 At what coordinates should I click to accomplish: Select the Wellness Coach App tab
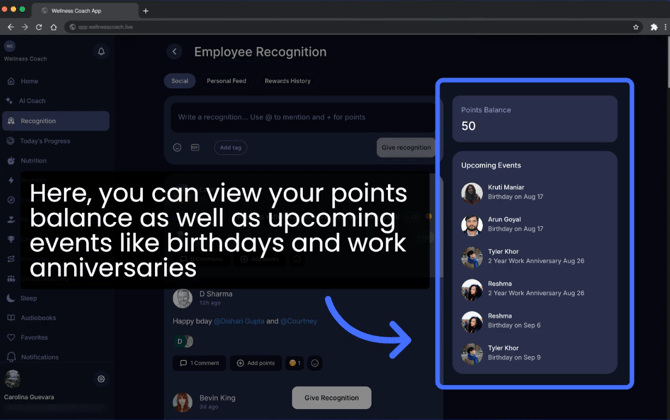[85, 11]
